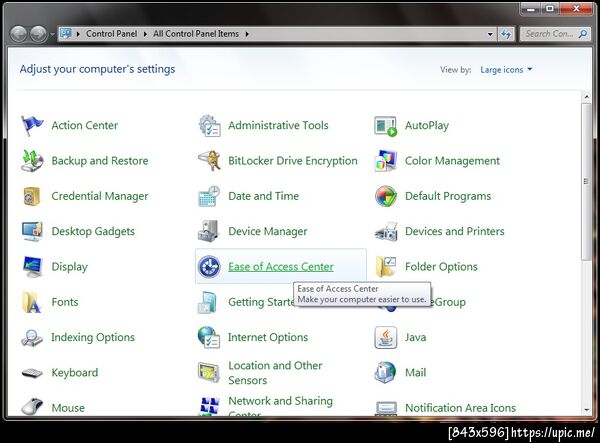The height and width of the screenshot is (443, 600).
Task: Open the Getting Started icon
Action: click(207, 302)
